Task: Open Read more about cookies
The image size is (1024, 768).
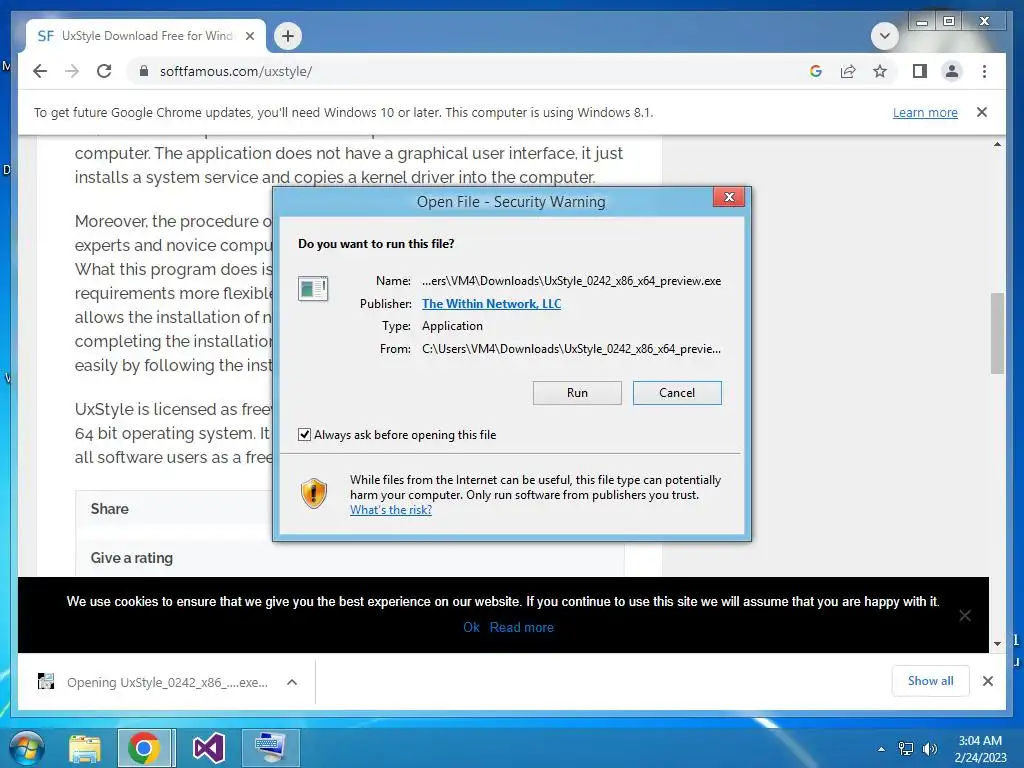Action: (522, 627)
